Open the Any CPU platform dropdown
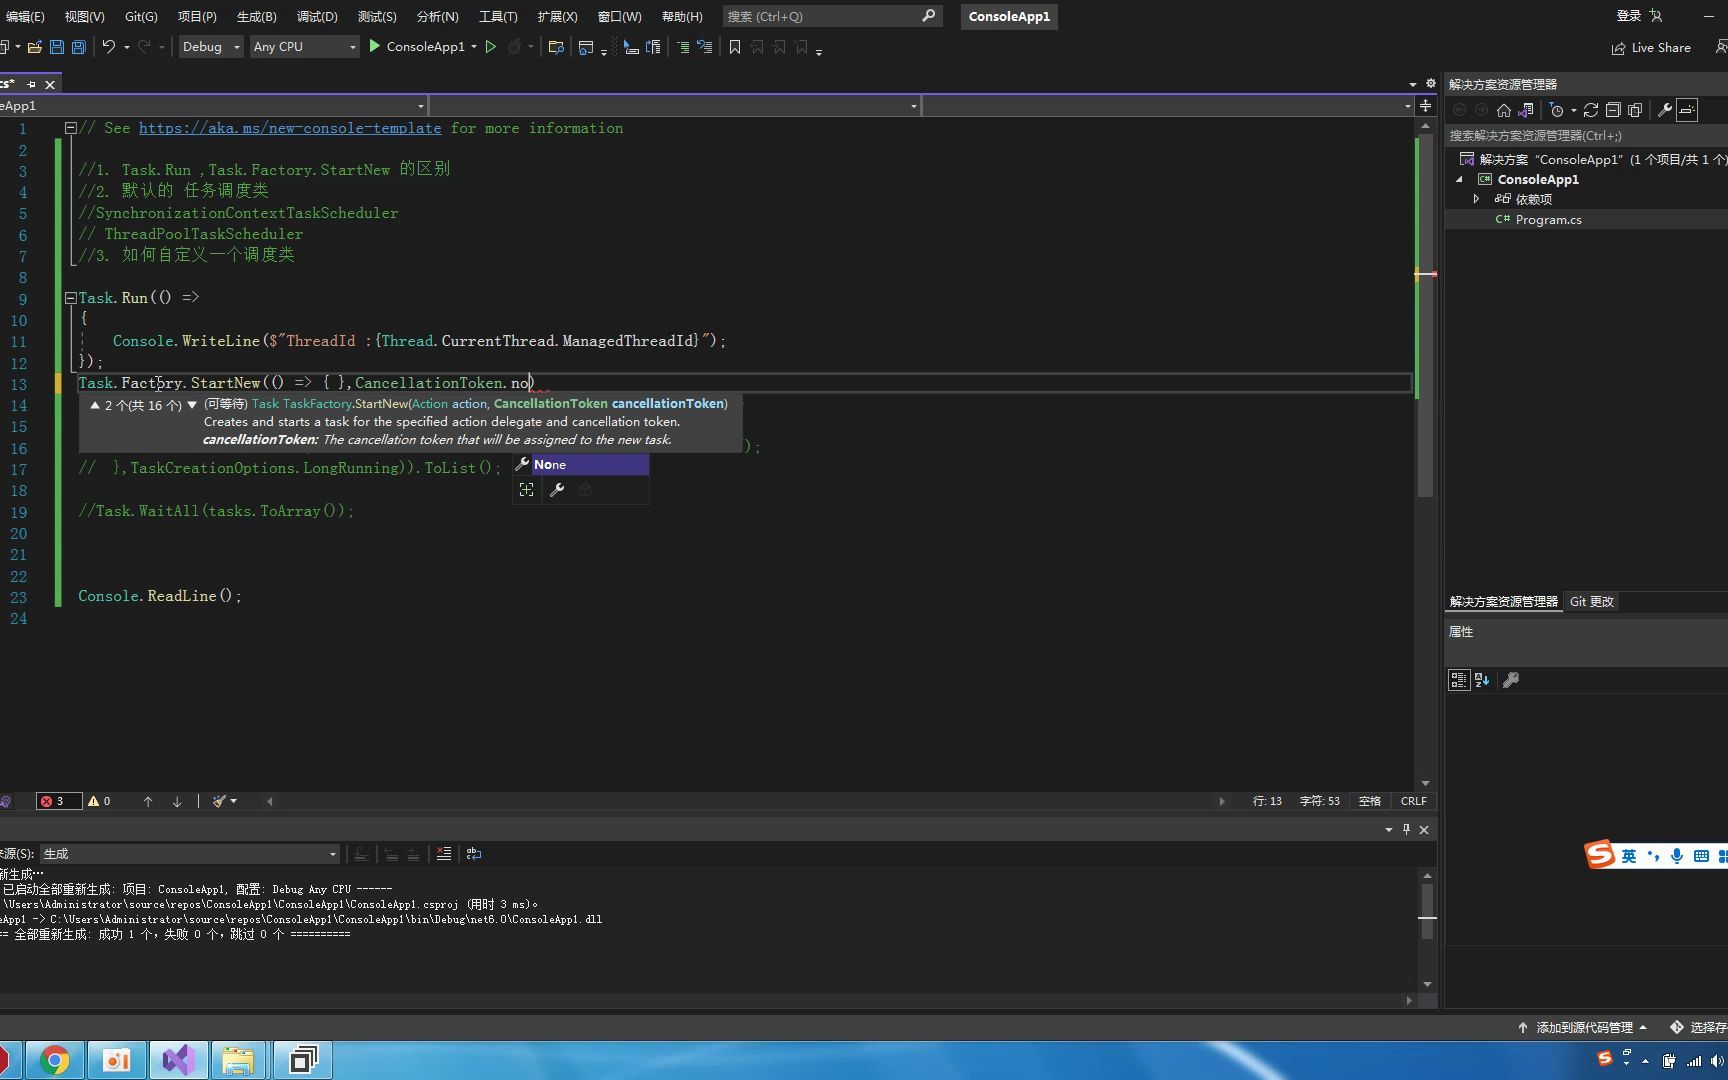The width and height of the screenshot is (1728, 1080). [305, 46]
